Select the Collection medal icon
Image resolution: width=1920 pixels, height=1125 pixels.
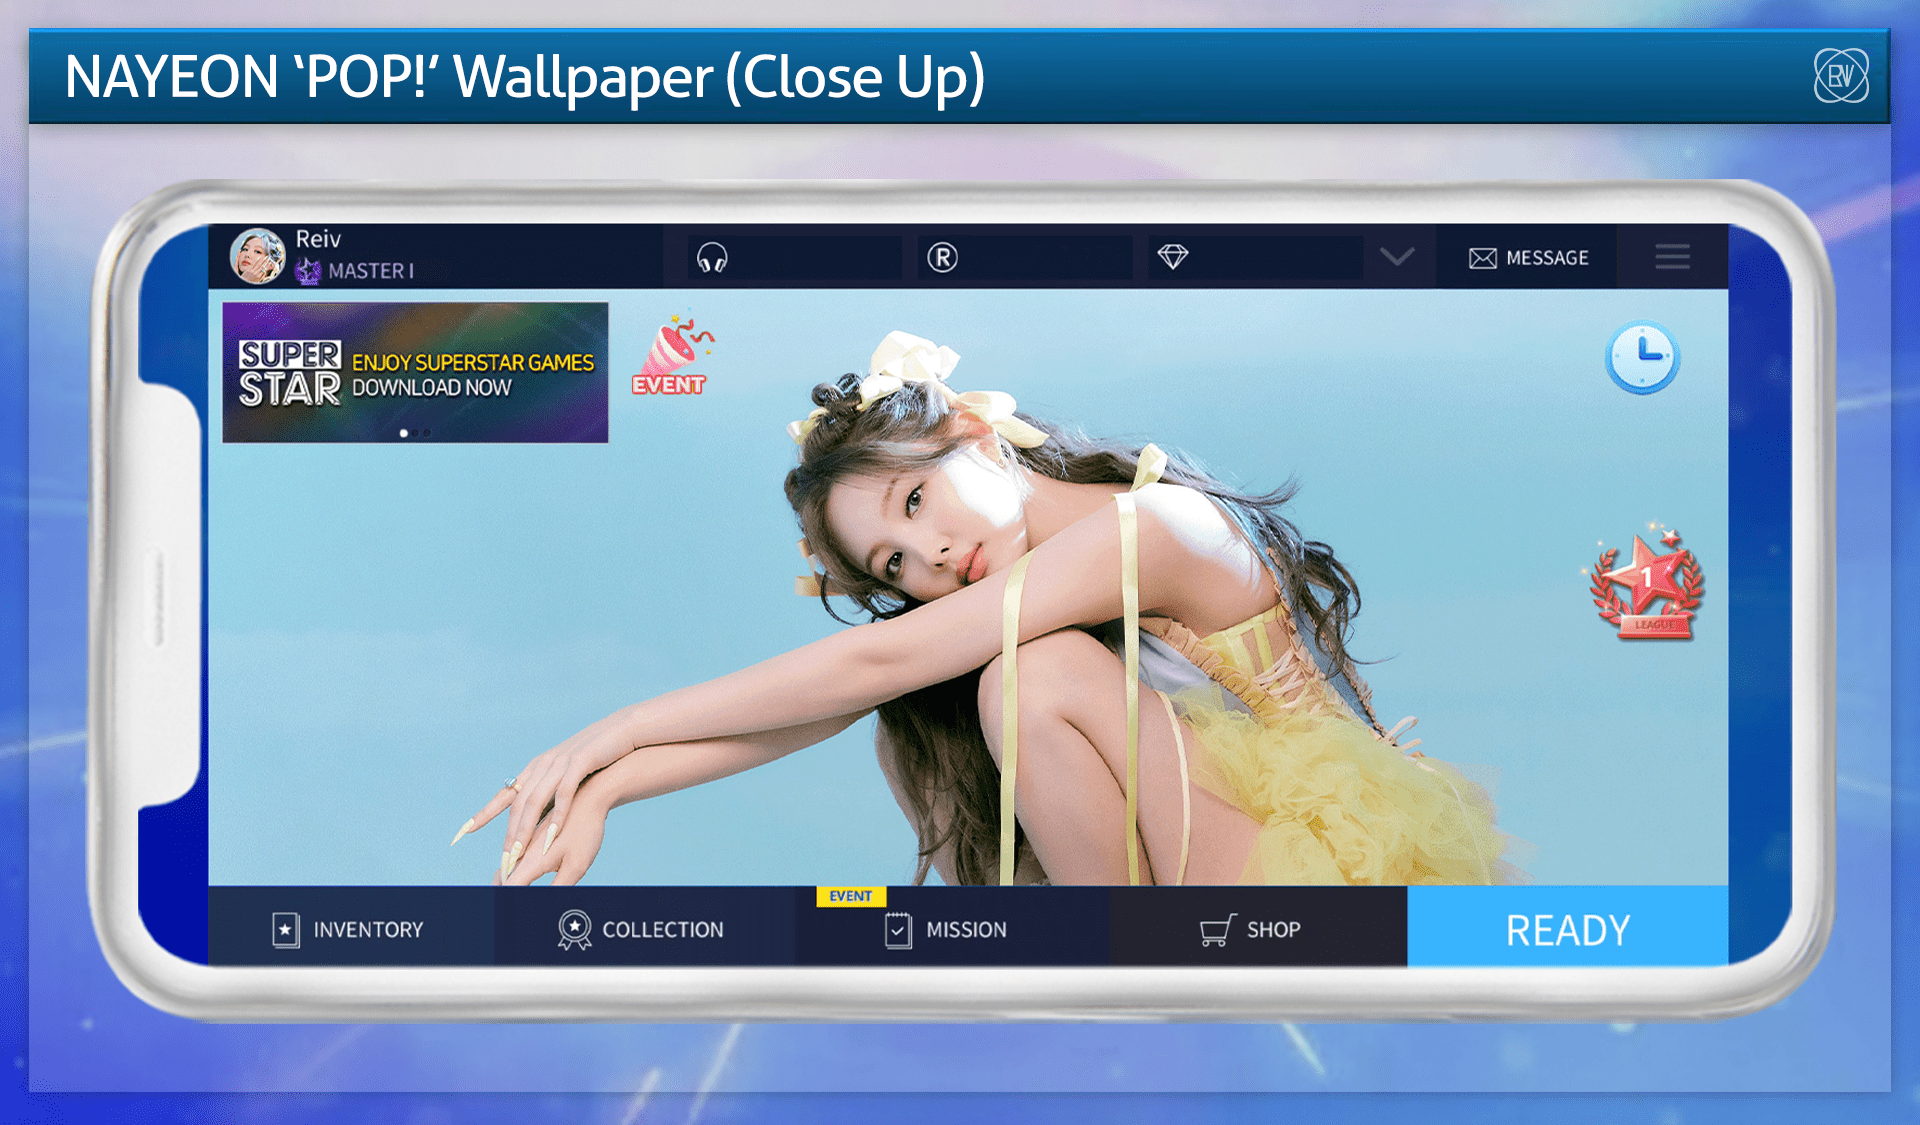pos(573,928)
